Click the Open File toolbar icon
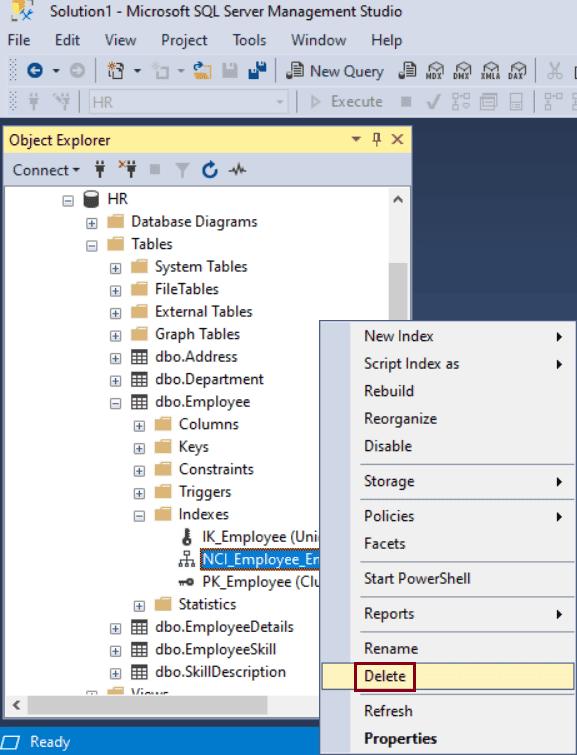 point(203,71)
